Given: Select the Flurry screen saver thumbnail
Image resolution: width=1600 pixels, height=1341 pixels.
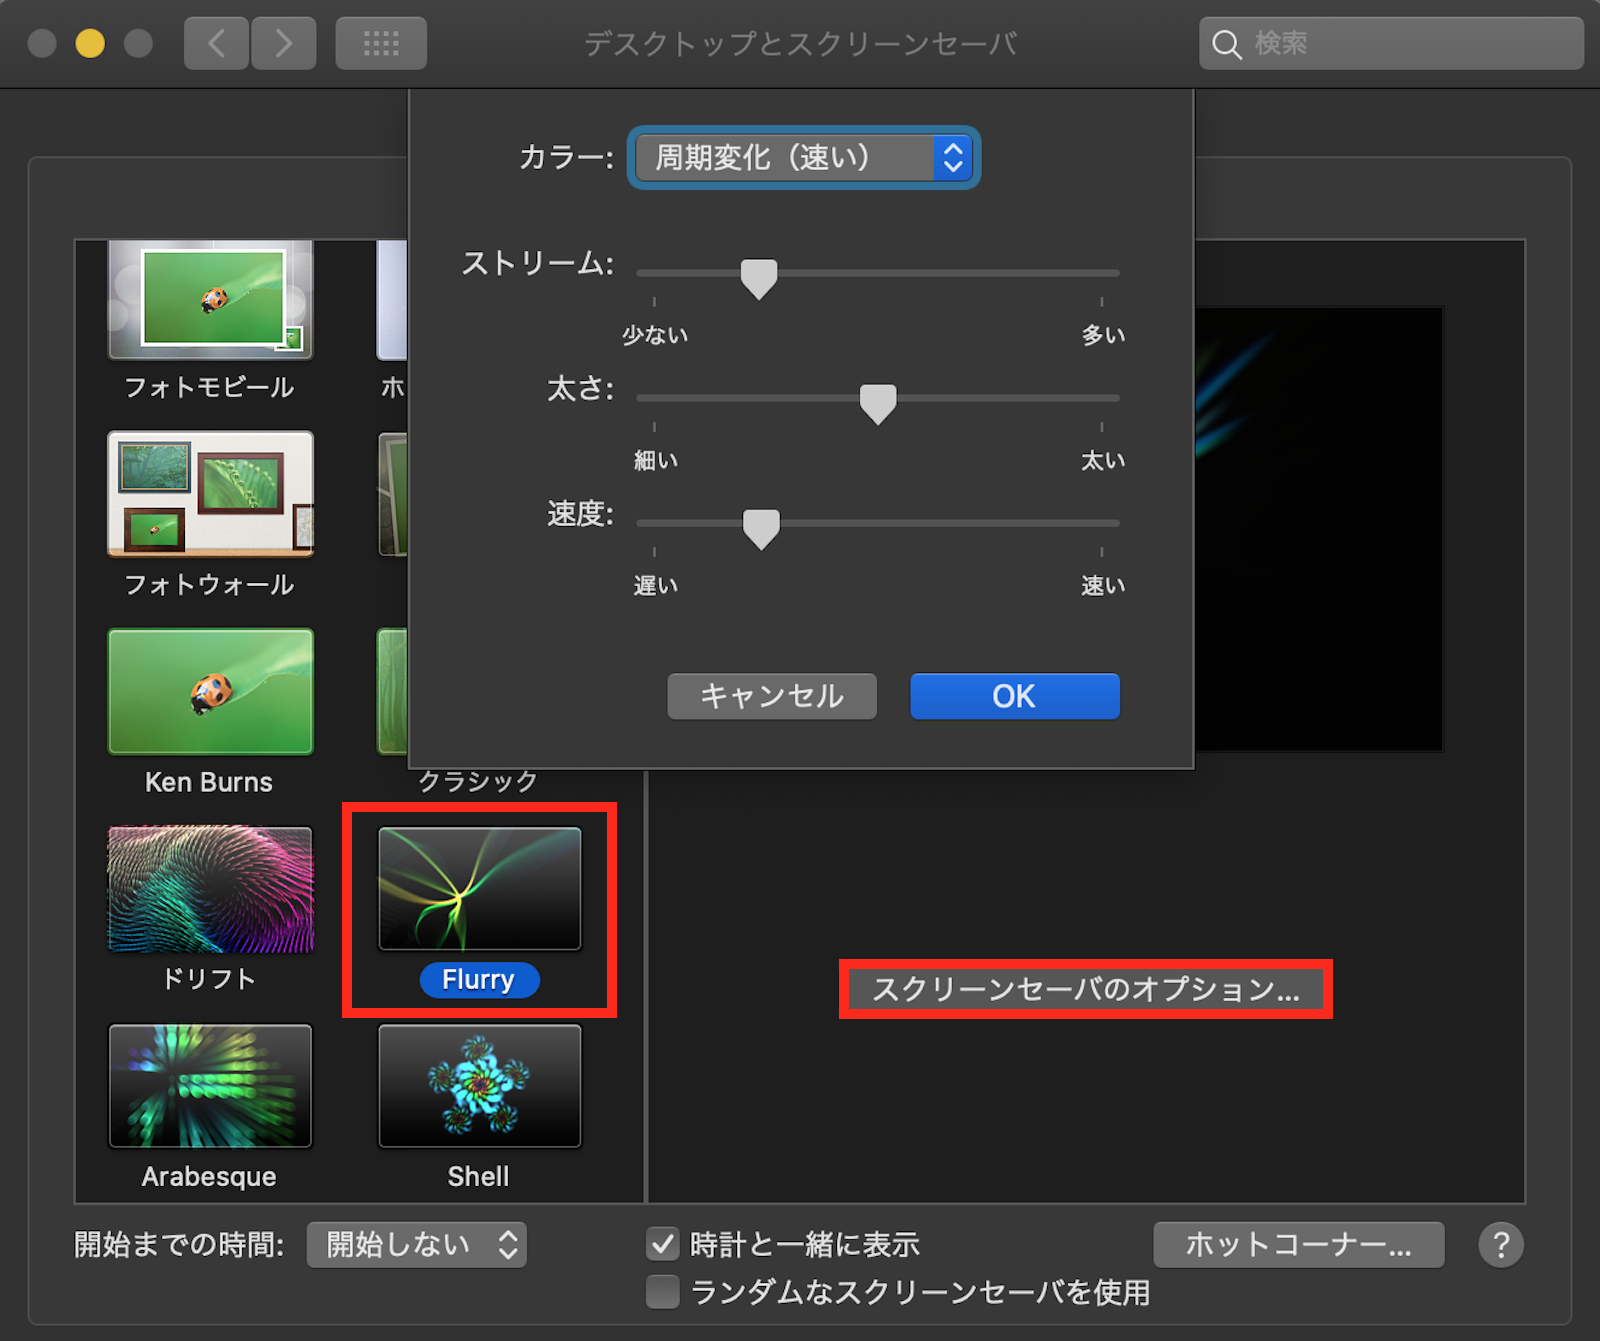Looking at the screenshot, I should point(479,889).
